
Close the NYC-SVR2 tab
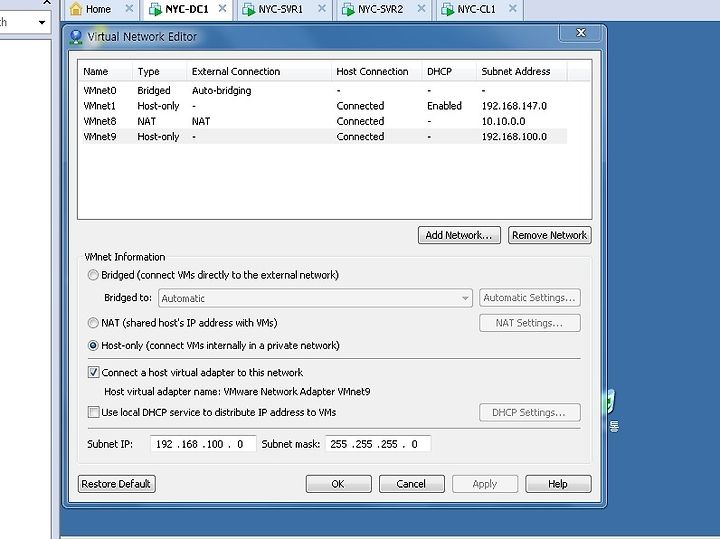(421, 8)
